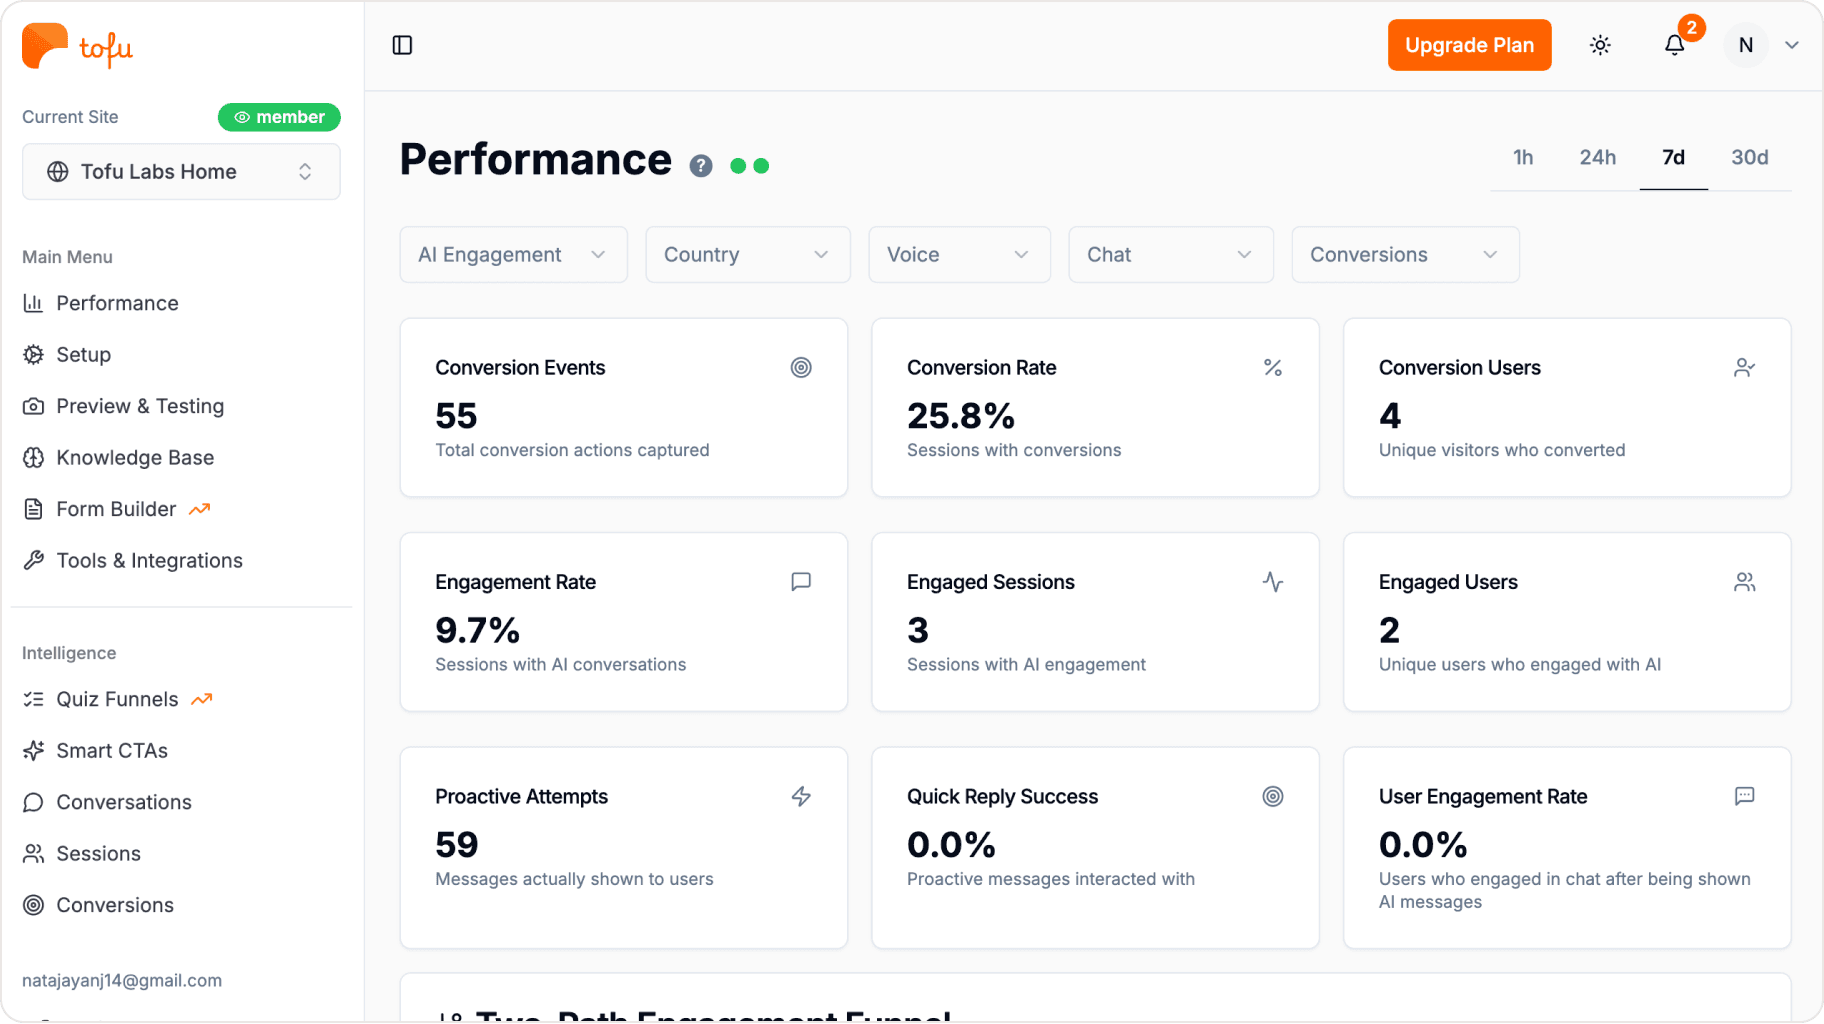Click percent icon on Conversion Rate card
The width and height of the screenshot is (1824, 1024).
tap(1272, 367)
